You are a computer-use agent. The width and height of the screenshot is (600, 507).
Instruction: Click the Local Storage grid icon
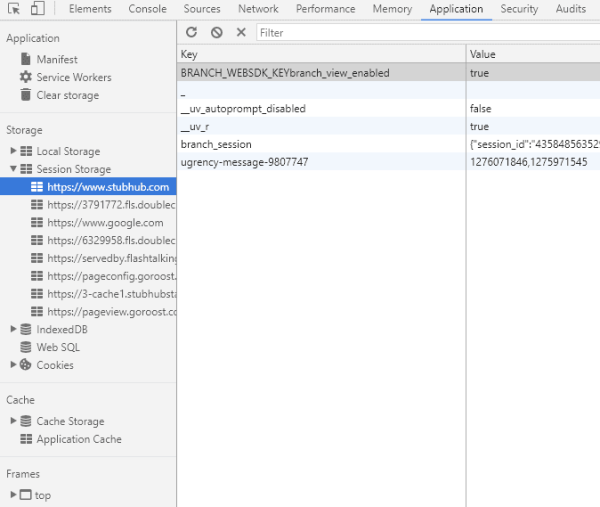(x=26, y=151)
